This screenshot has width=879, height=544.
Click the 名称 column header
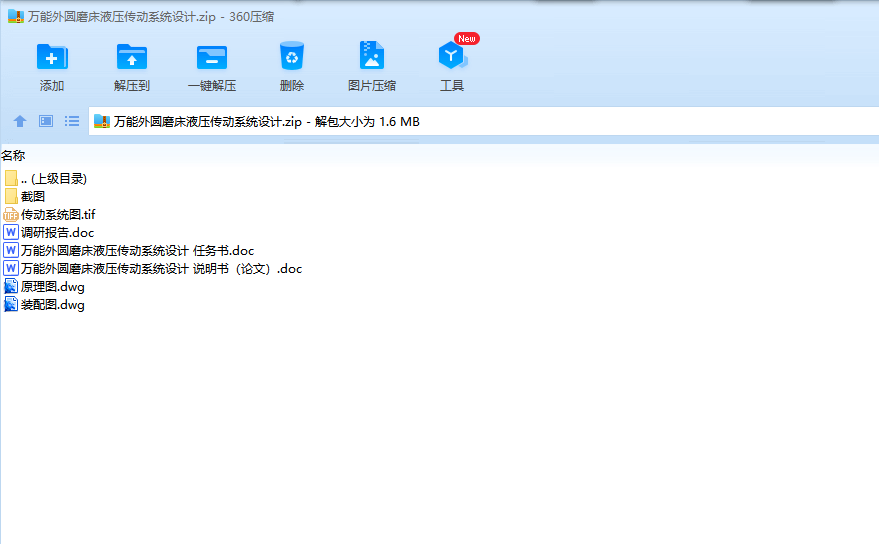click(x=13, y=155)
